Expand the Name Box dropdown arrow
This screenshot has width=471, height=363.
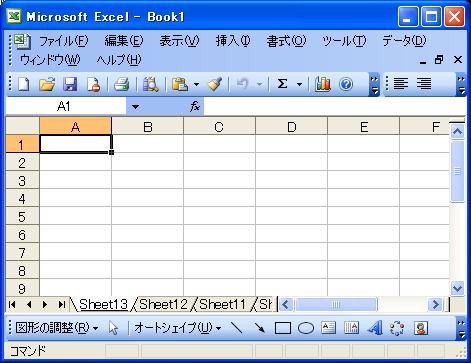pos(135,107)
